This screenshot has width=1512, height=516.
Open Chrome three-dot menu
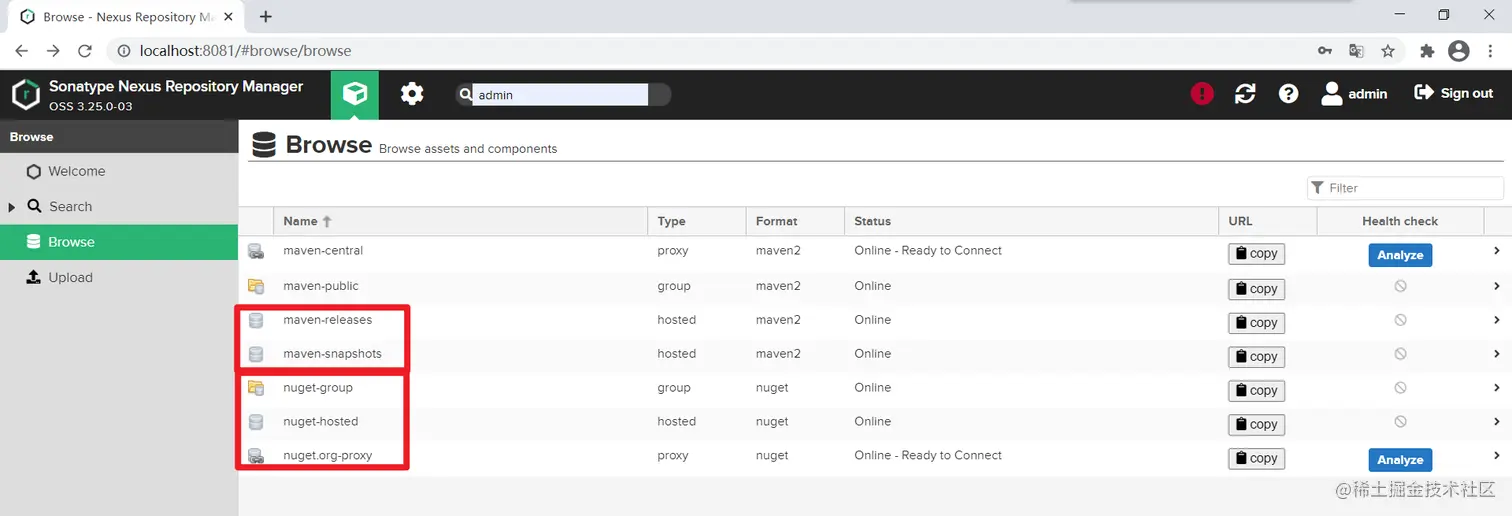(1489, 50)
